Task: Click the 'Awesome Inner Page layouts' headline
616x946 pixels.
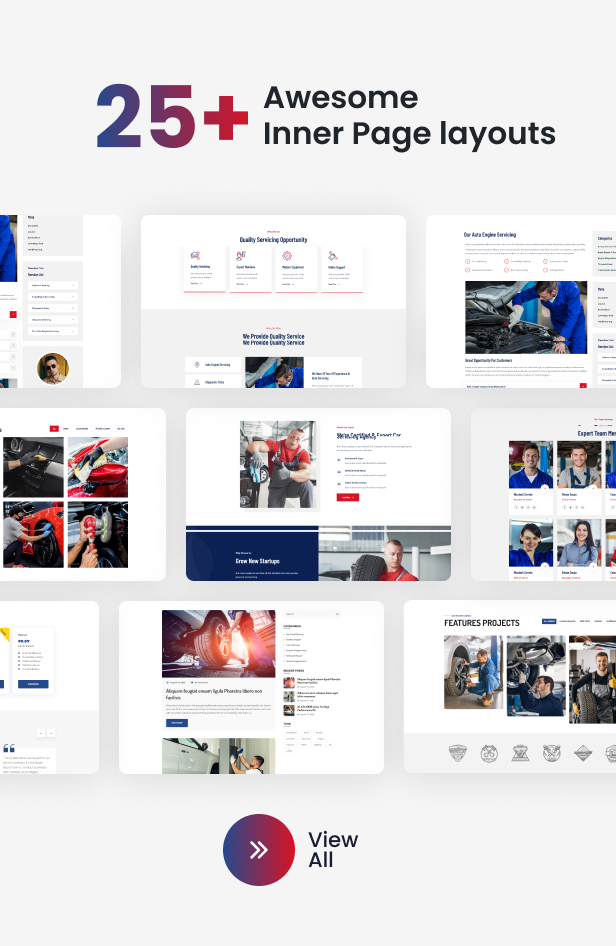Action: (409, 116)
